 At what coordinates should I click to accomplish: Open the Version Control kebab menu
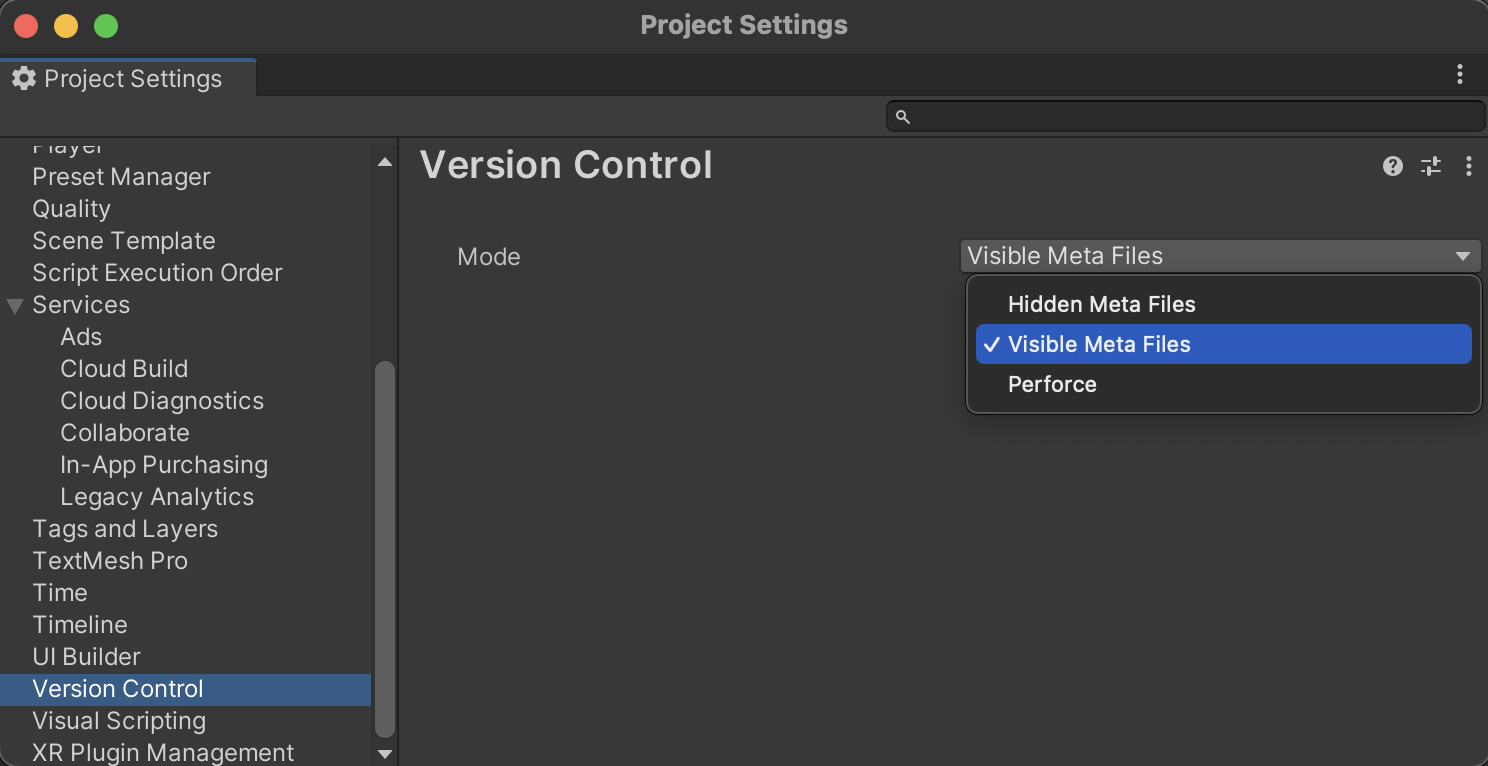[x=1468, y=166]
